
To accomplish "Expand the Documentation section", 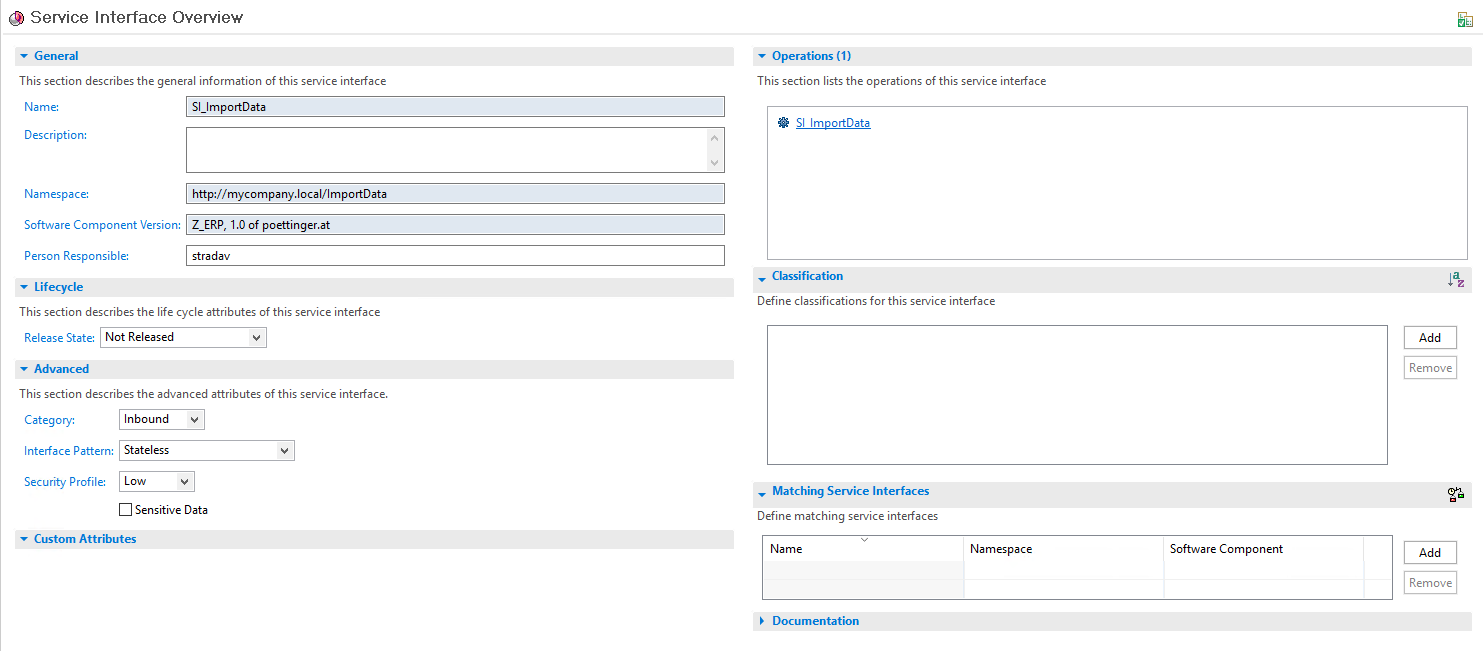I will [762, 620].
